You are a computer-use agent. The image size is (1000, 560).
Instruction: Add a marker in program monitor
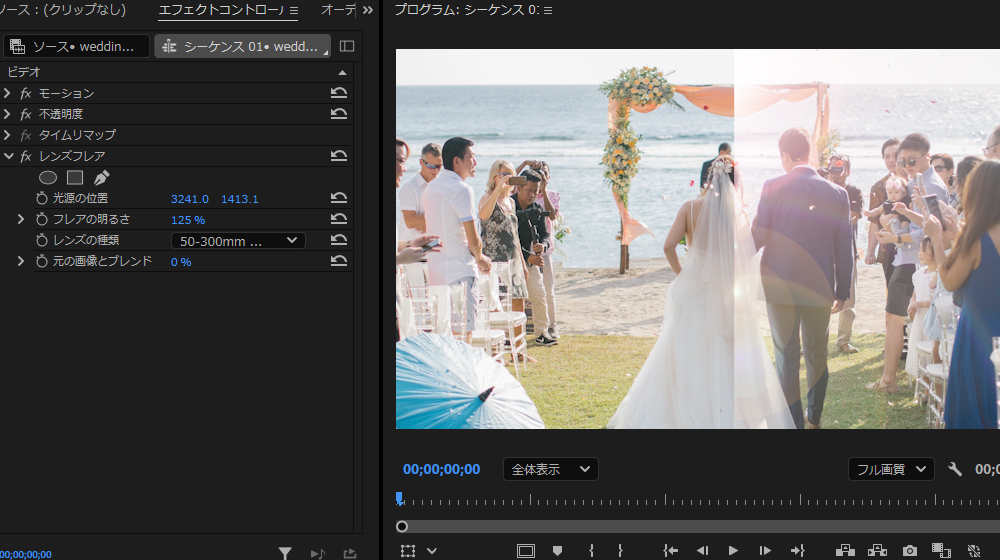[558, 550]
